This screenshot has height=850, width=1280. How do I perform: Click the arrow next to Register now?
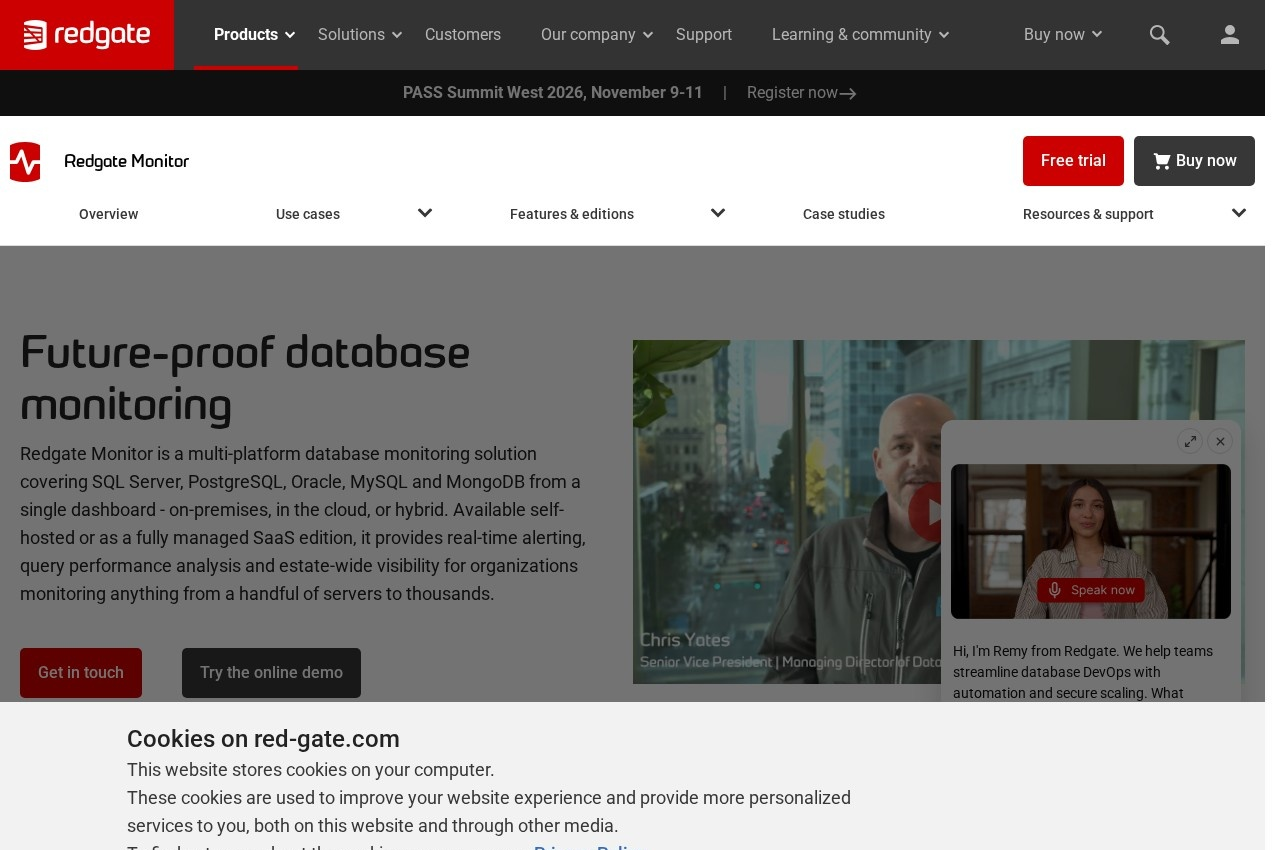tap(848, 93)
